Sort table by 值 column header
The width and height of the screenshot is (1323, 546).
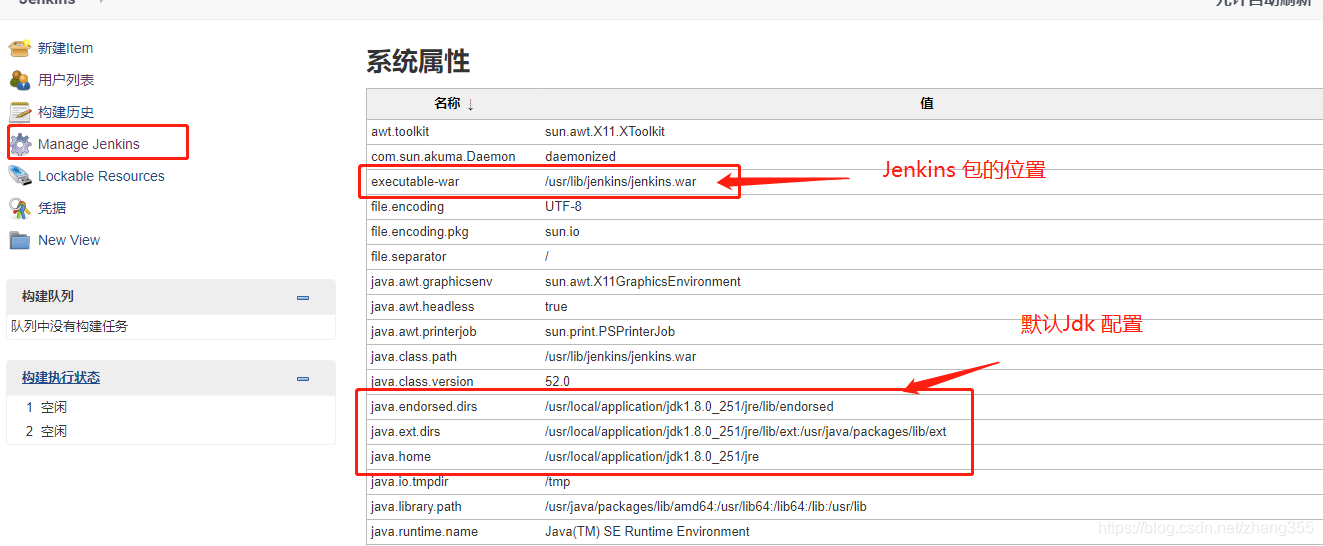[x=927, y=103]
